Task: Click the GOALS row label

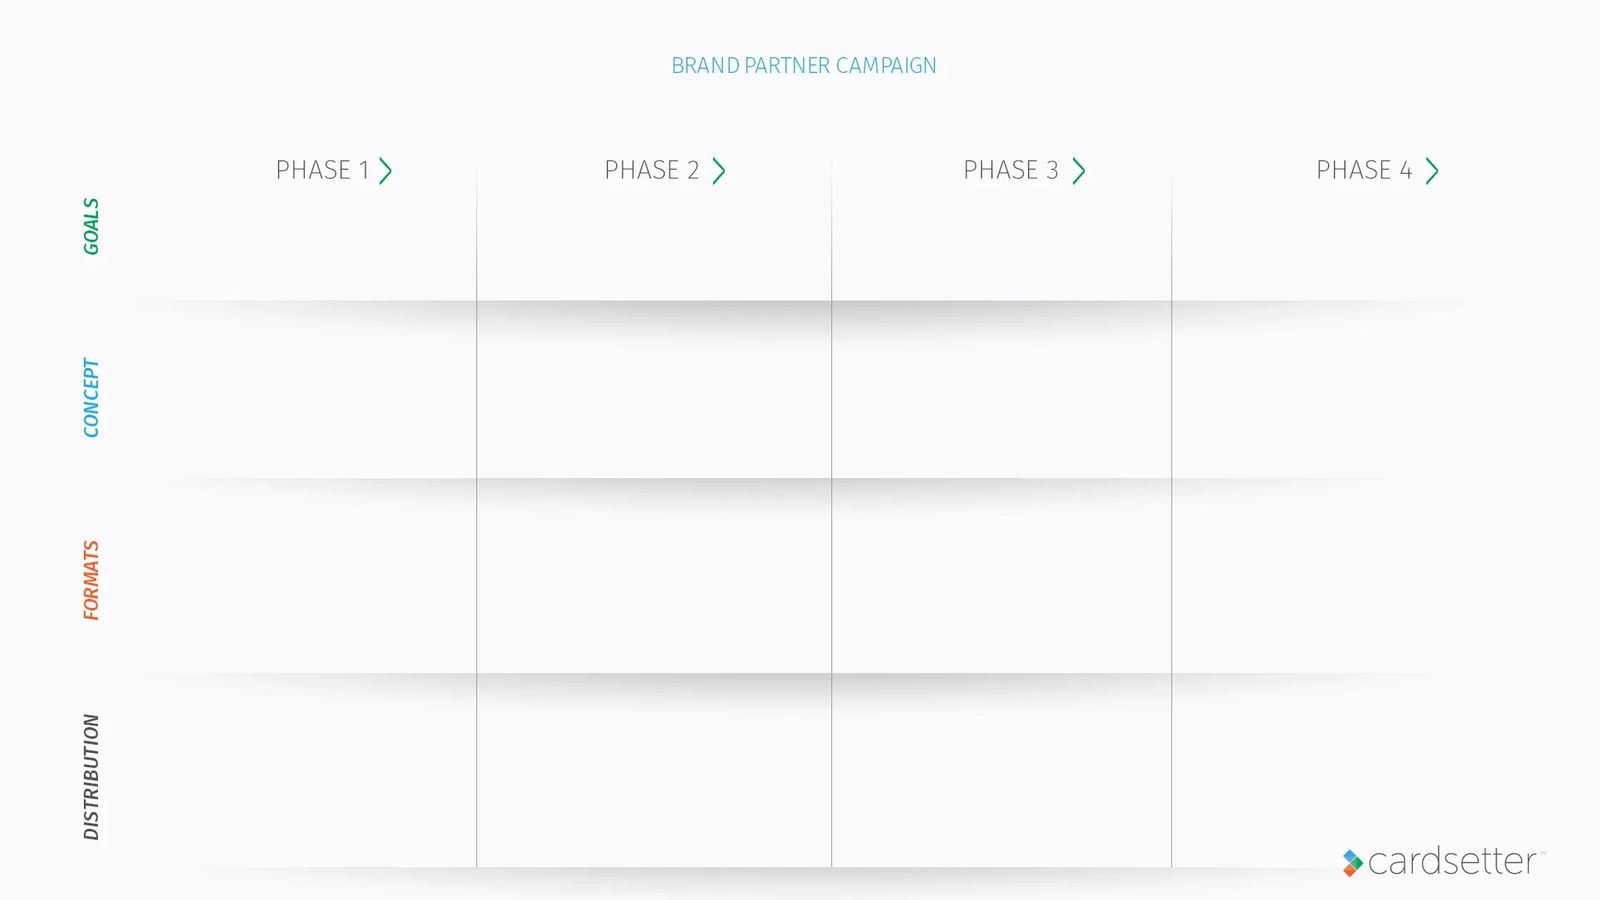Action: click(91, 226)
